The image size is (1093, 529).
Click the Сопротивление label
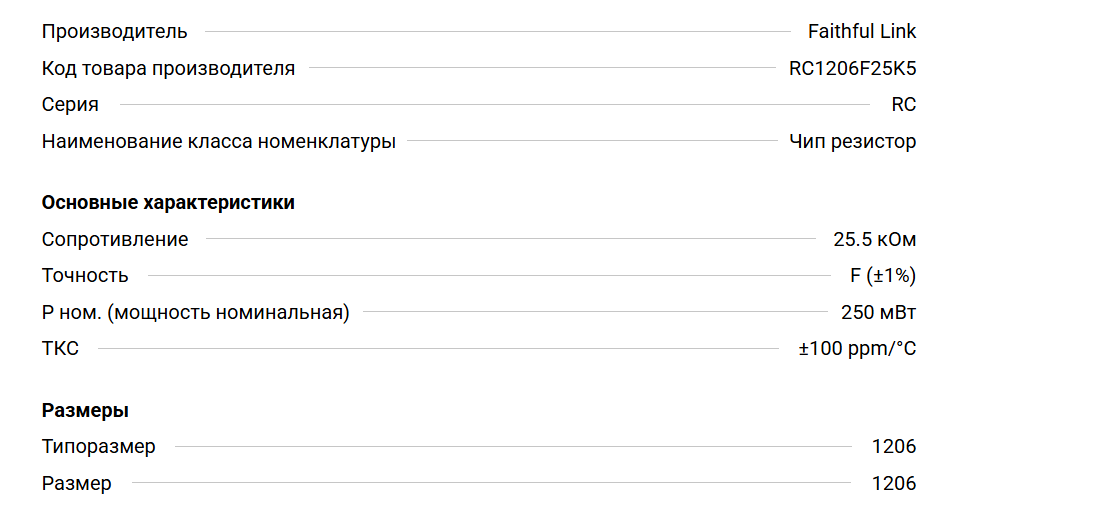(115, 240)
